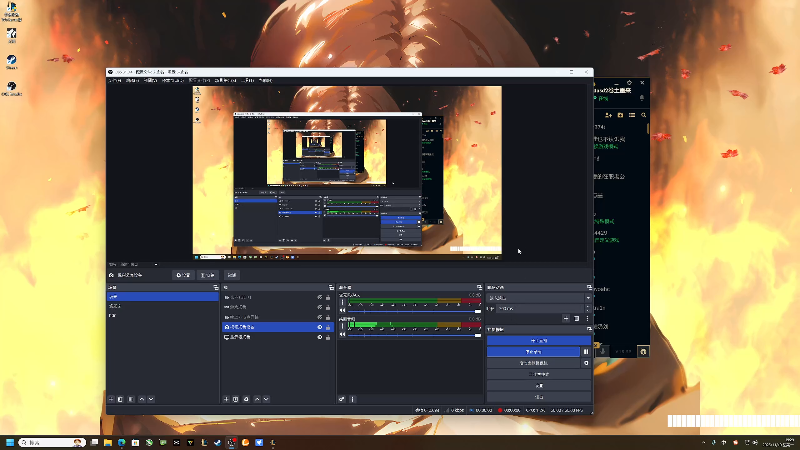Pause recording with the pause icon
800x450 pixels.
click(x=586, y=352)
